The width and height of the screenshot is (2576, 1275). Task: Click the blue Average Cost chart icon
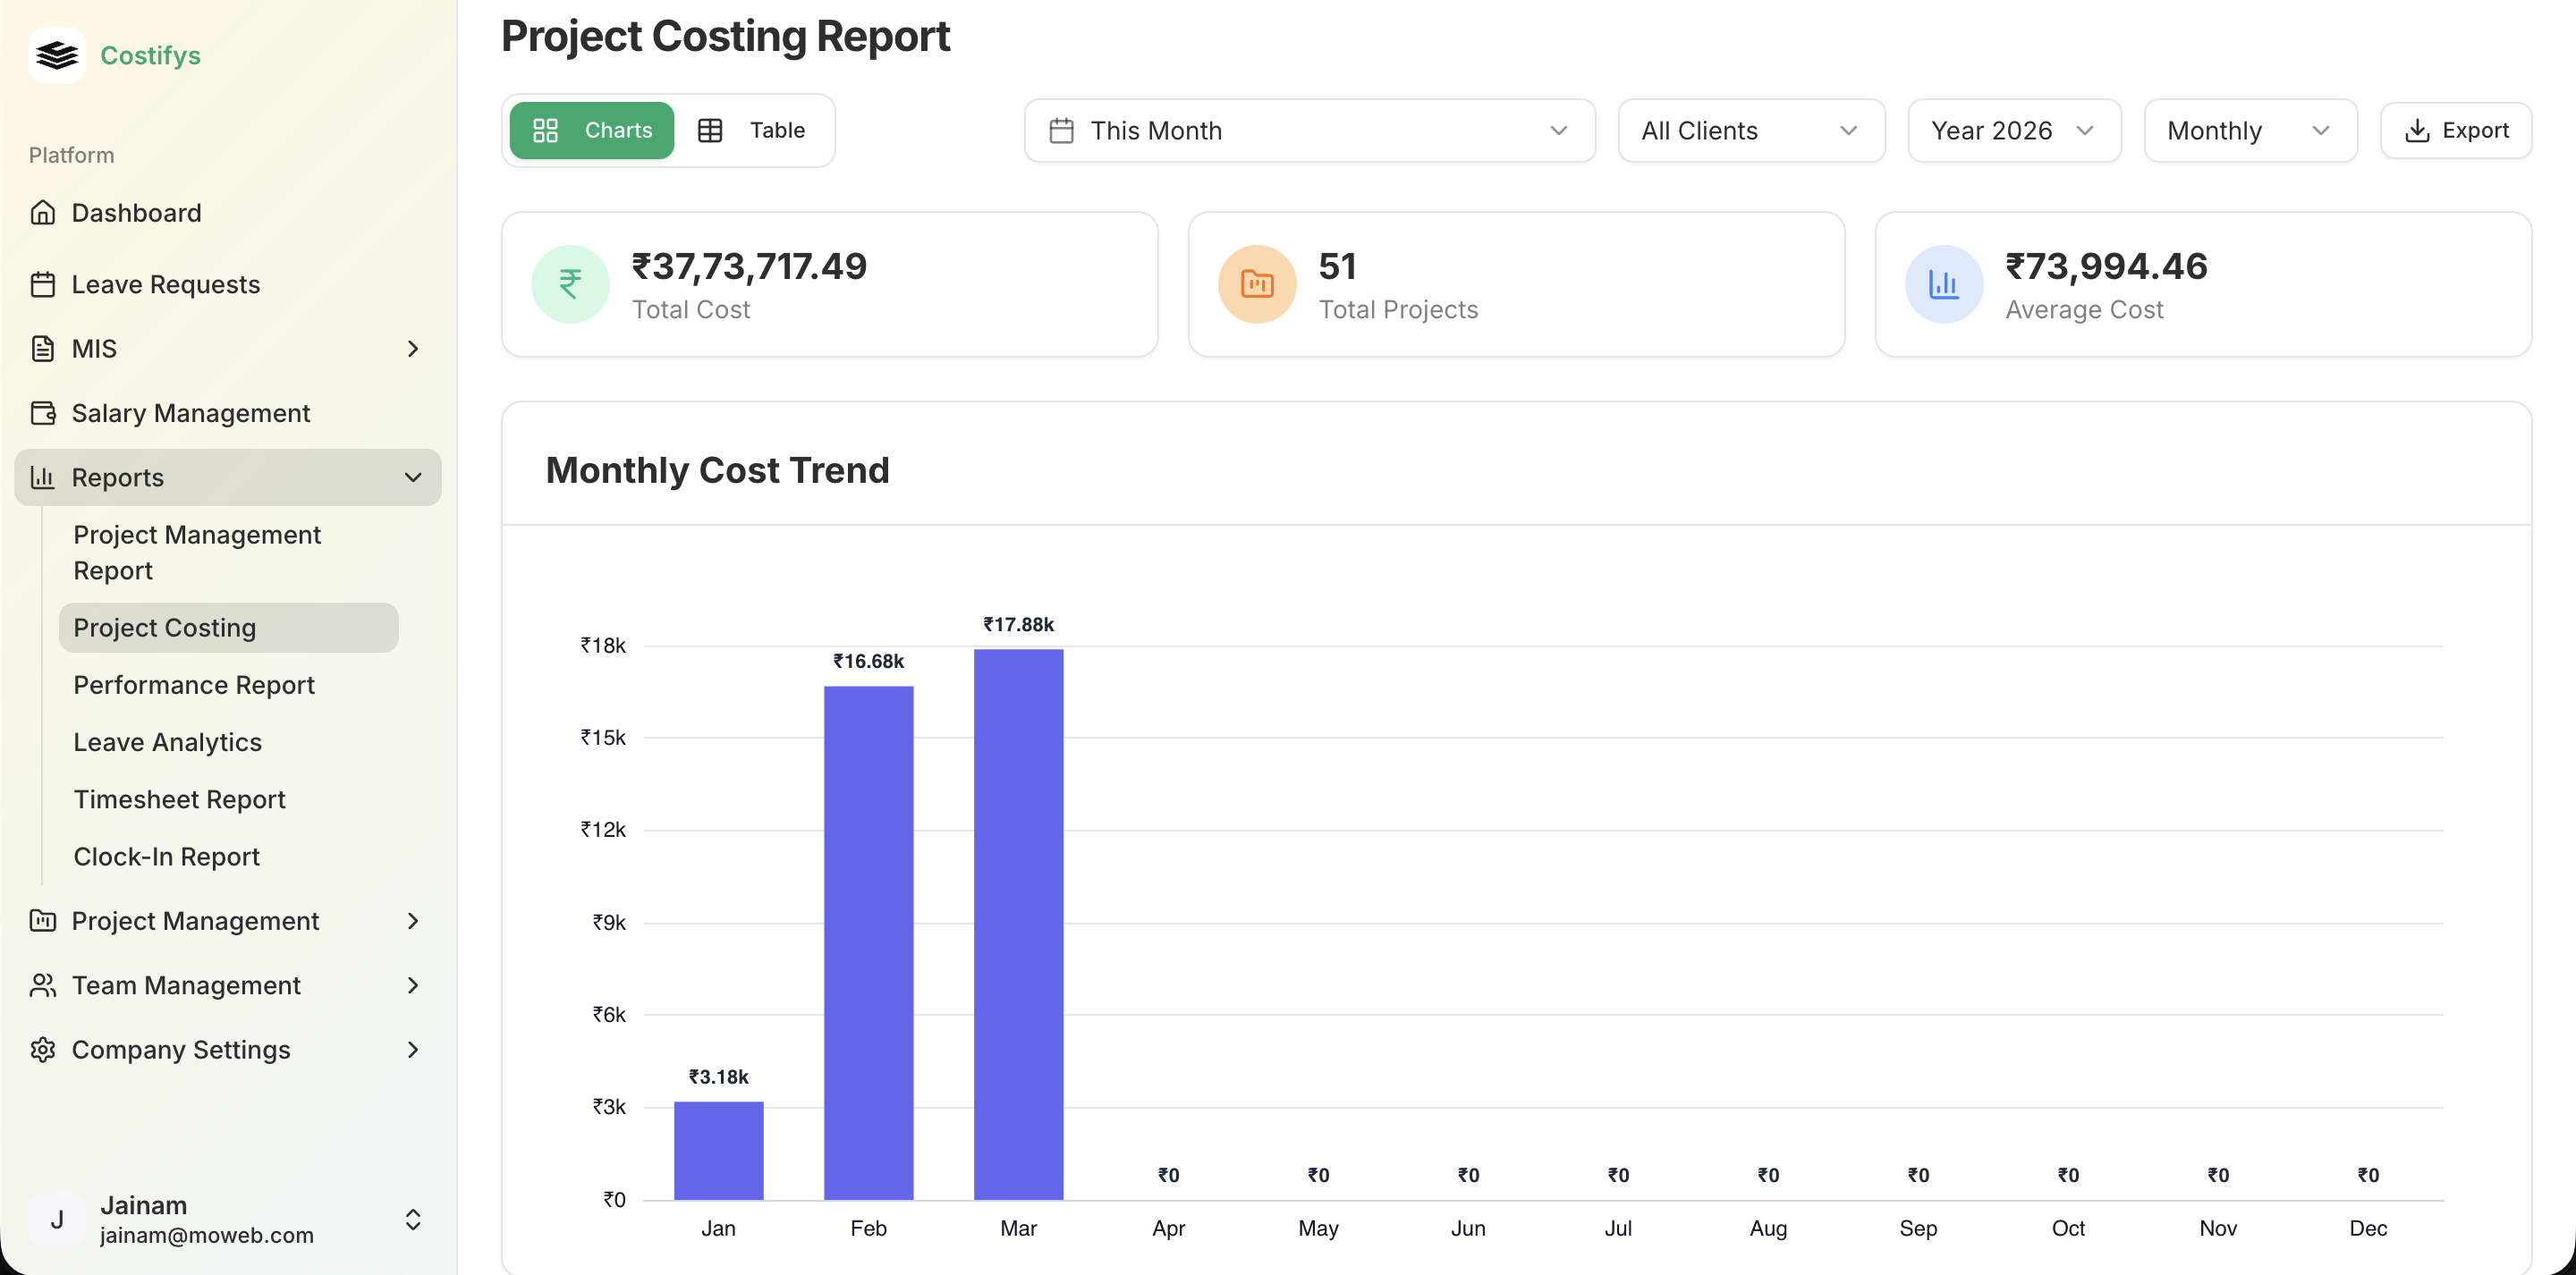1942,284
